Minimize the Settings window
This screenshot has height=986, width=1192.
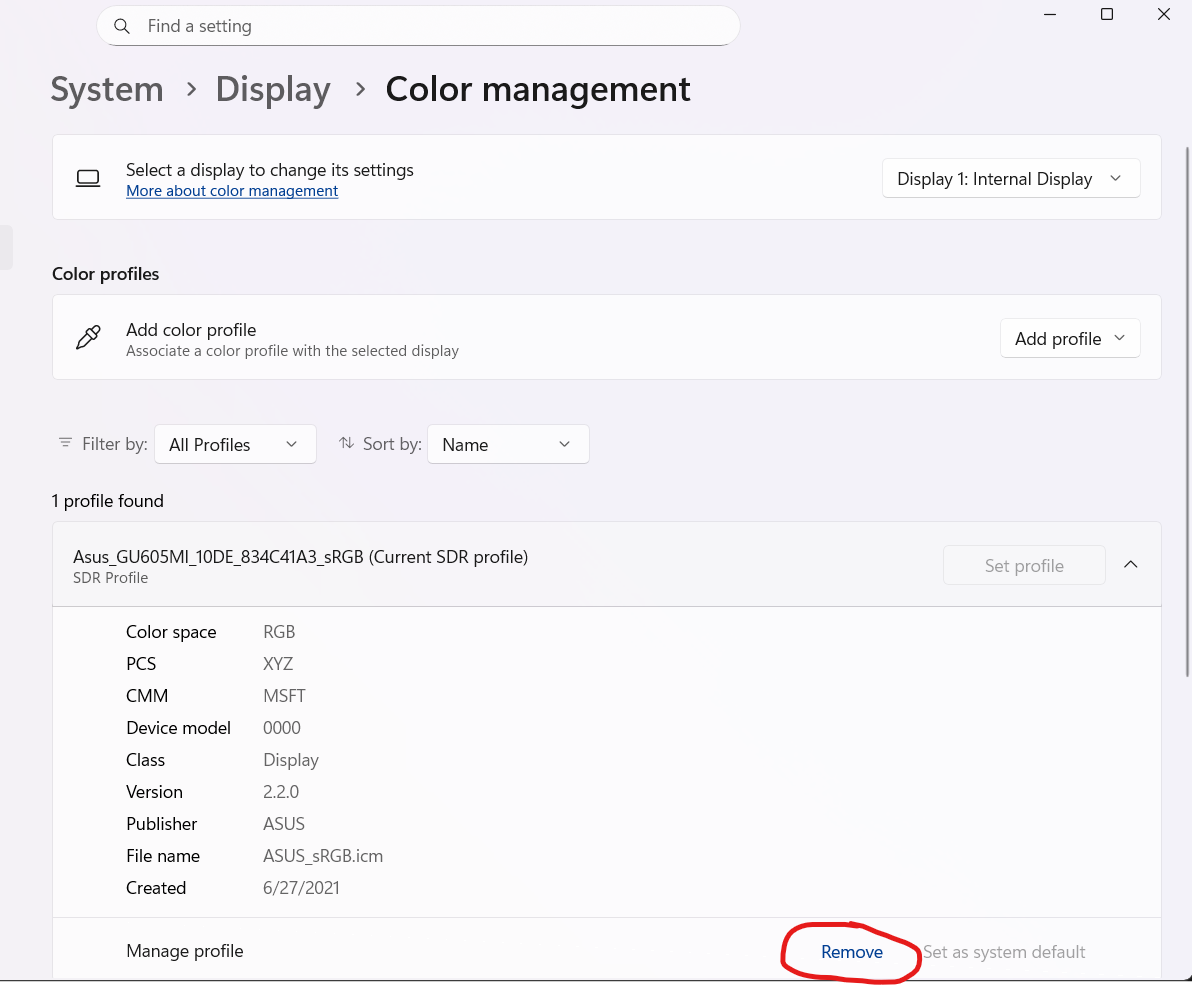click(1050, 14)
